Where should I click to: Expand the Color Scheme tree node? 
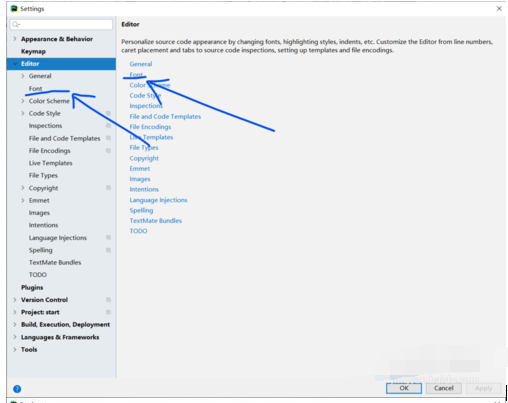(23, 101)
